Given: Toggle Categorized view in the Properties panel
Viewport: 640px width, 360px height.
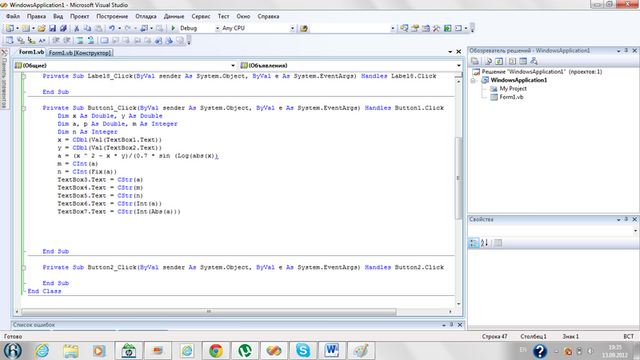Looking at the screenshot, I should [x=473, y=243].
